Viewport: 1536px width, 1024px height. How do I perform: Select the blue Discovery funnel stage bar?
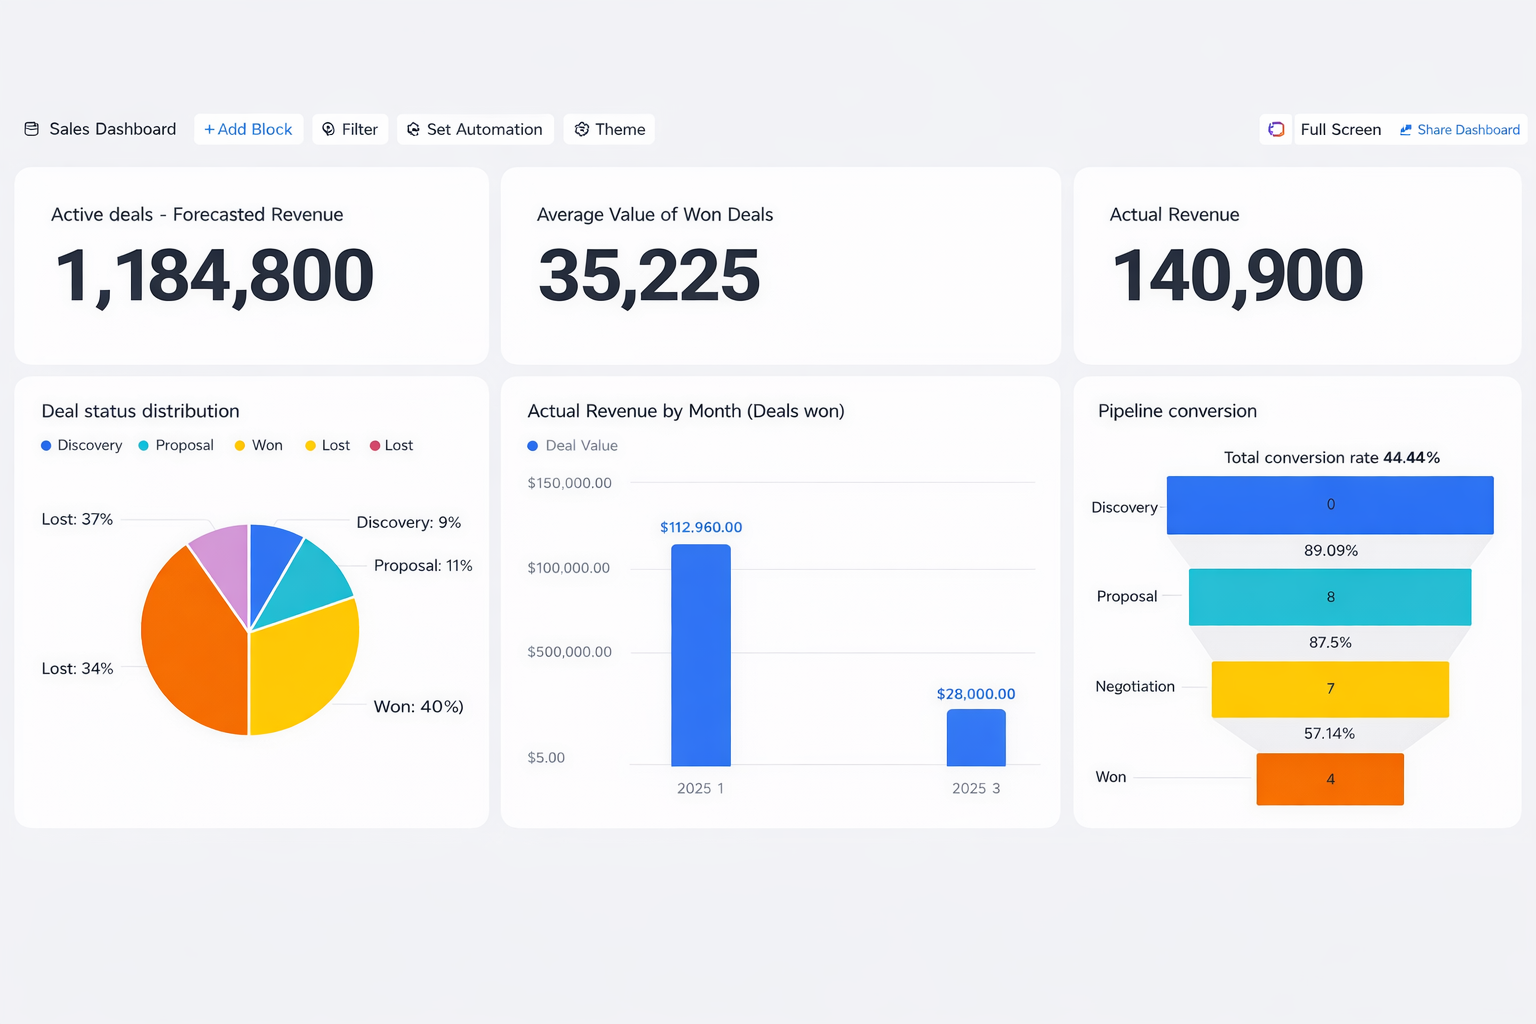[x=1329, y=505]
